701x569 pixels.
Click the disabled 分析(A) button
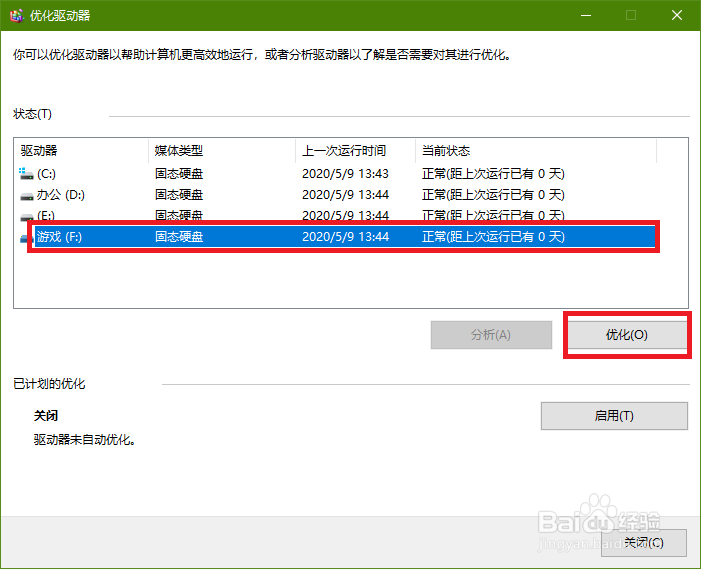pyautogui.click(x=491, y=335)
